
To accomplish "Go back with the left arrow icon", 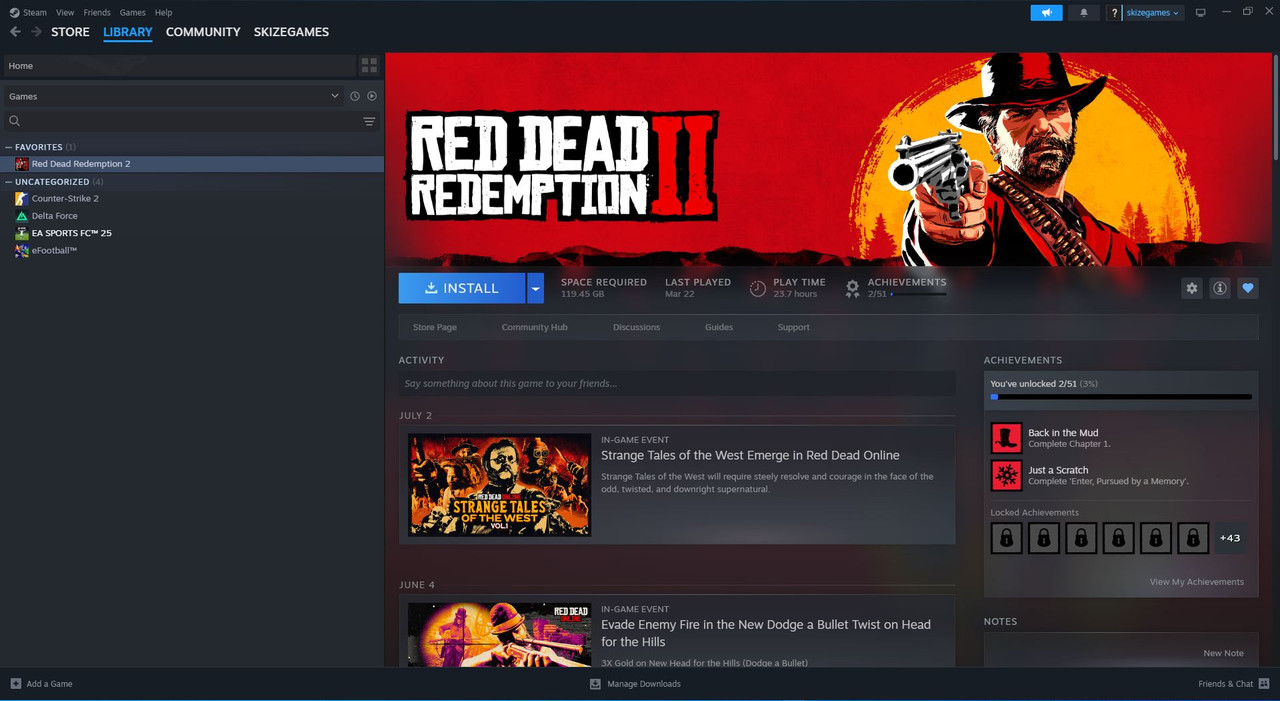I will click(15, 32).
